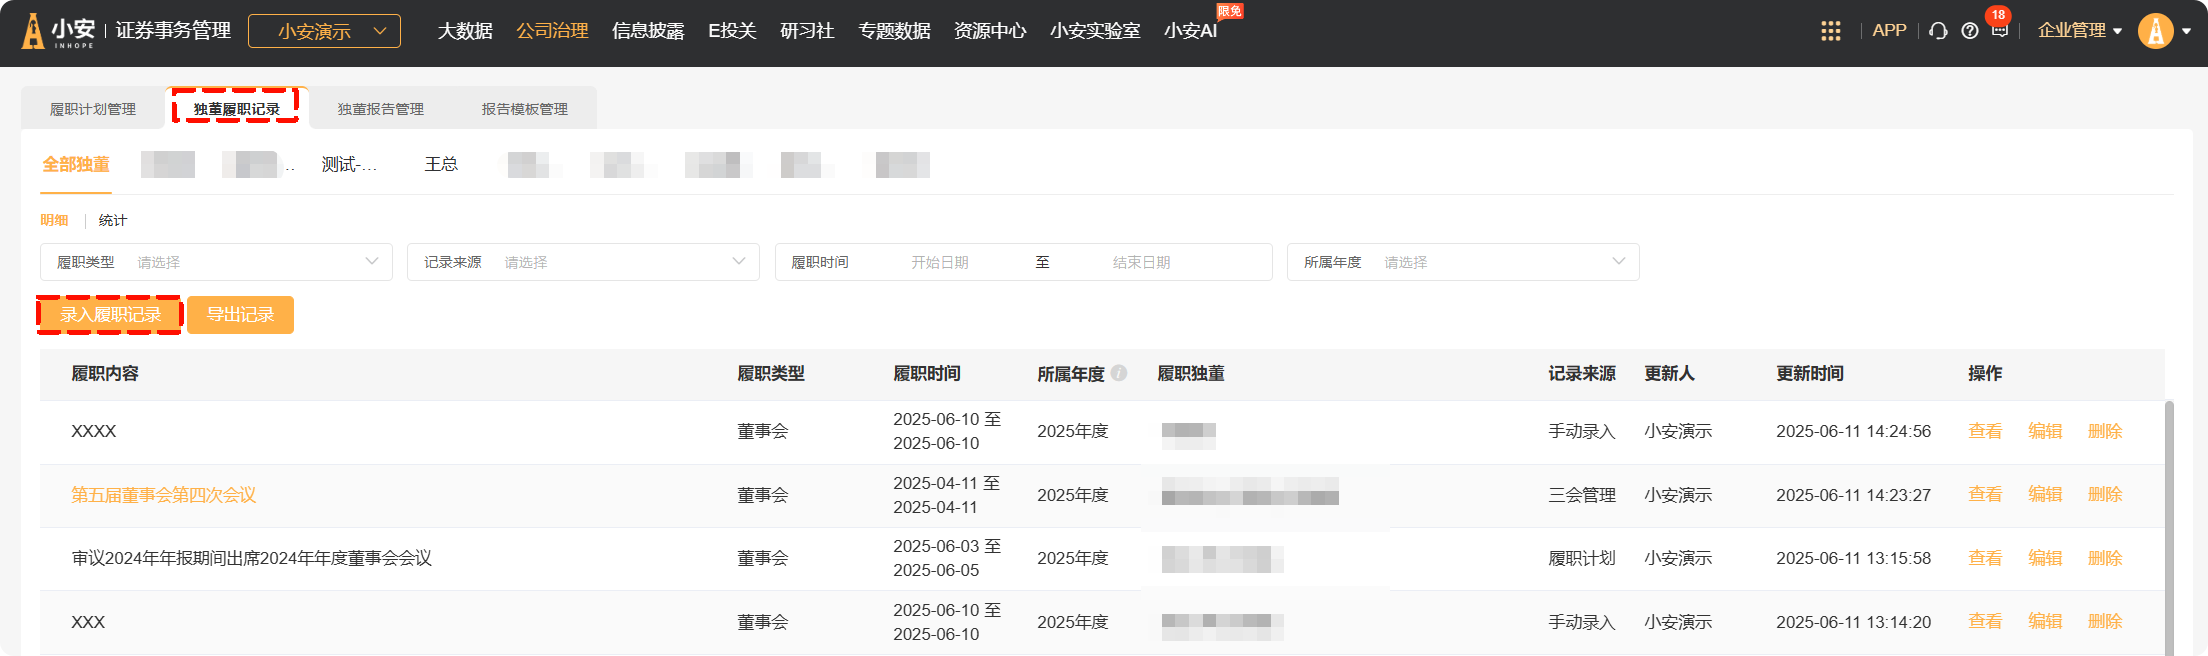Image resolution: width=2208 pixels, height=656 pixels.
Task: Click the user avatar icon
Action: coord(2156,31)
